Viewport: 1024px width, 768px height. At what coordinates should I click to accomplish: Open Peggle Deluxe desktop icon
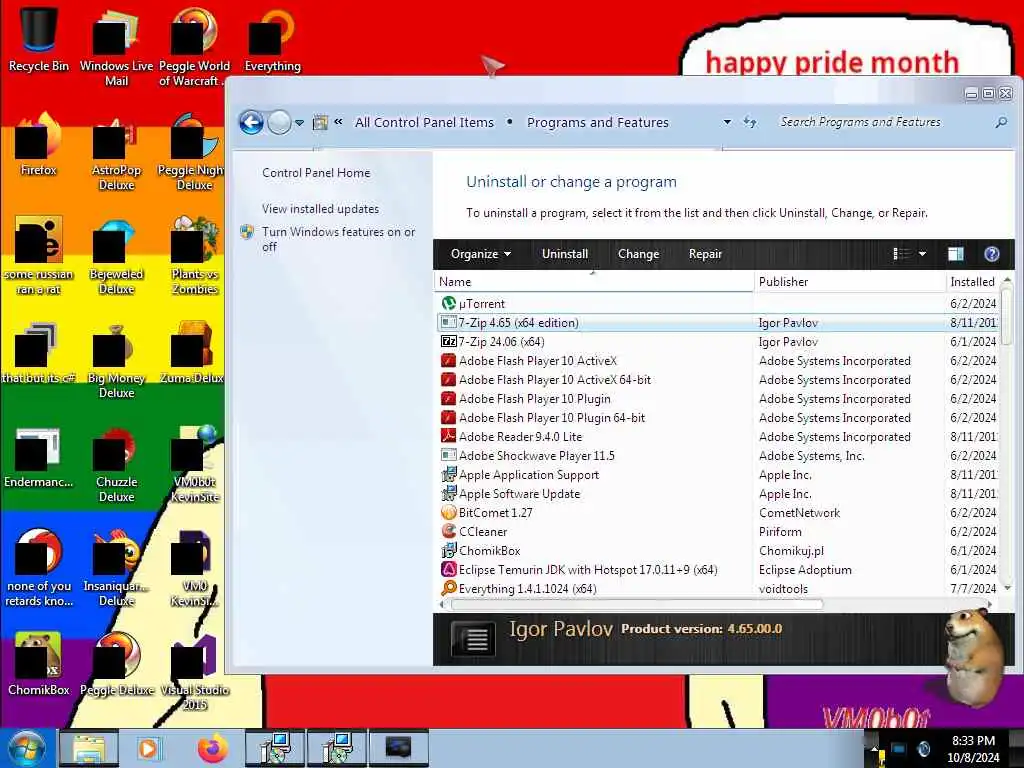pyautogui.click(x=116, y=663)
